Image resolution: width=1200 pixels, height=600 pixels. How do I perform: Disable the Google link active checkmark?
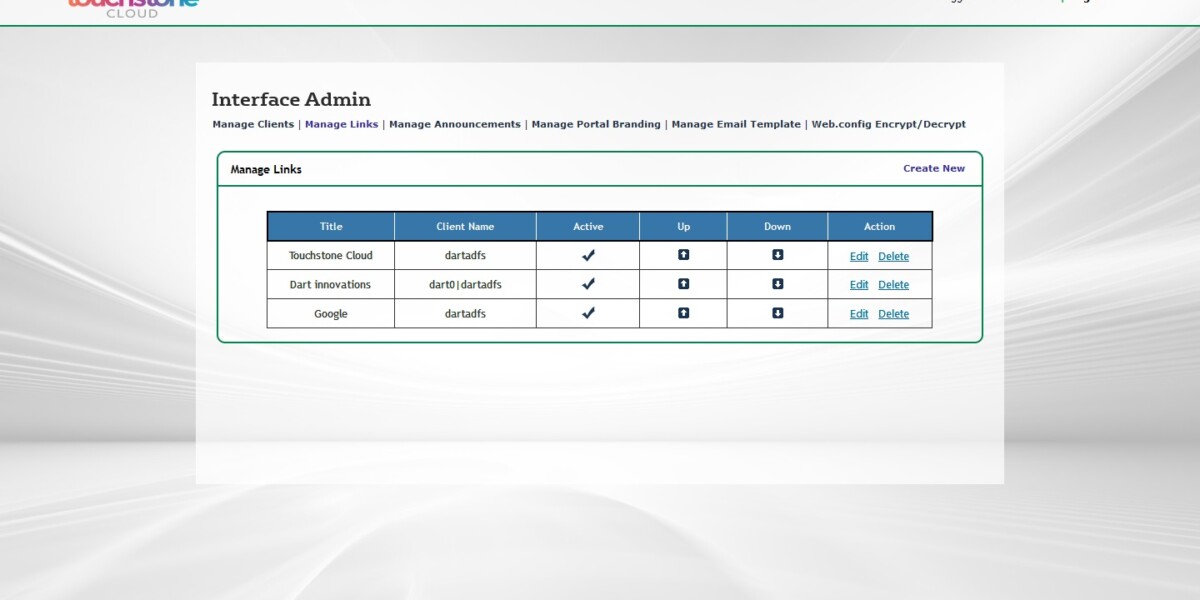[x=587, y=313]
